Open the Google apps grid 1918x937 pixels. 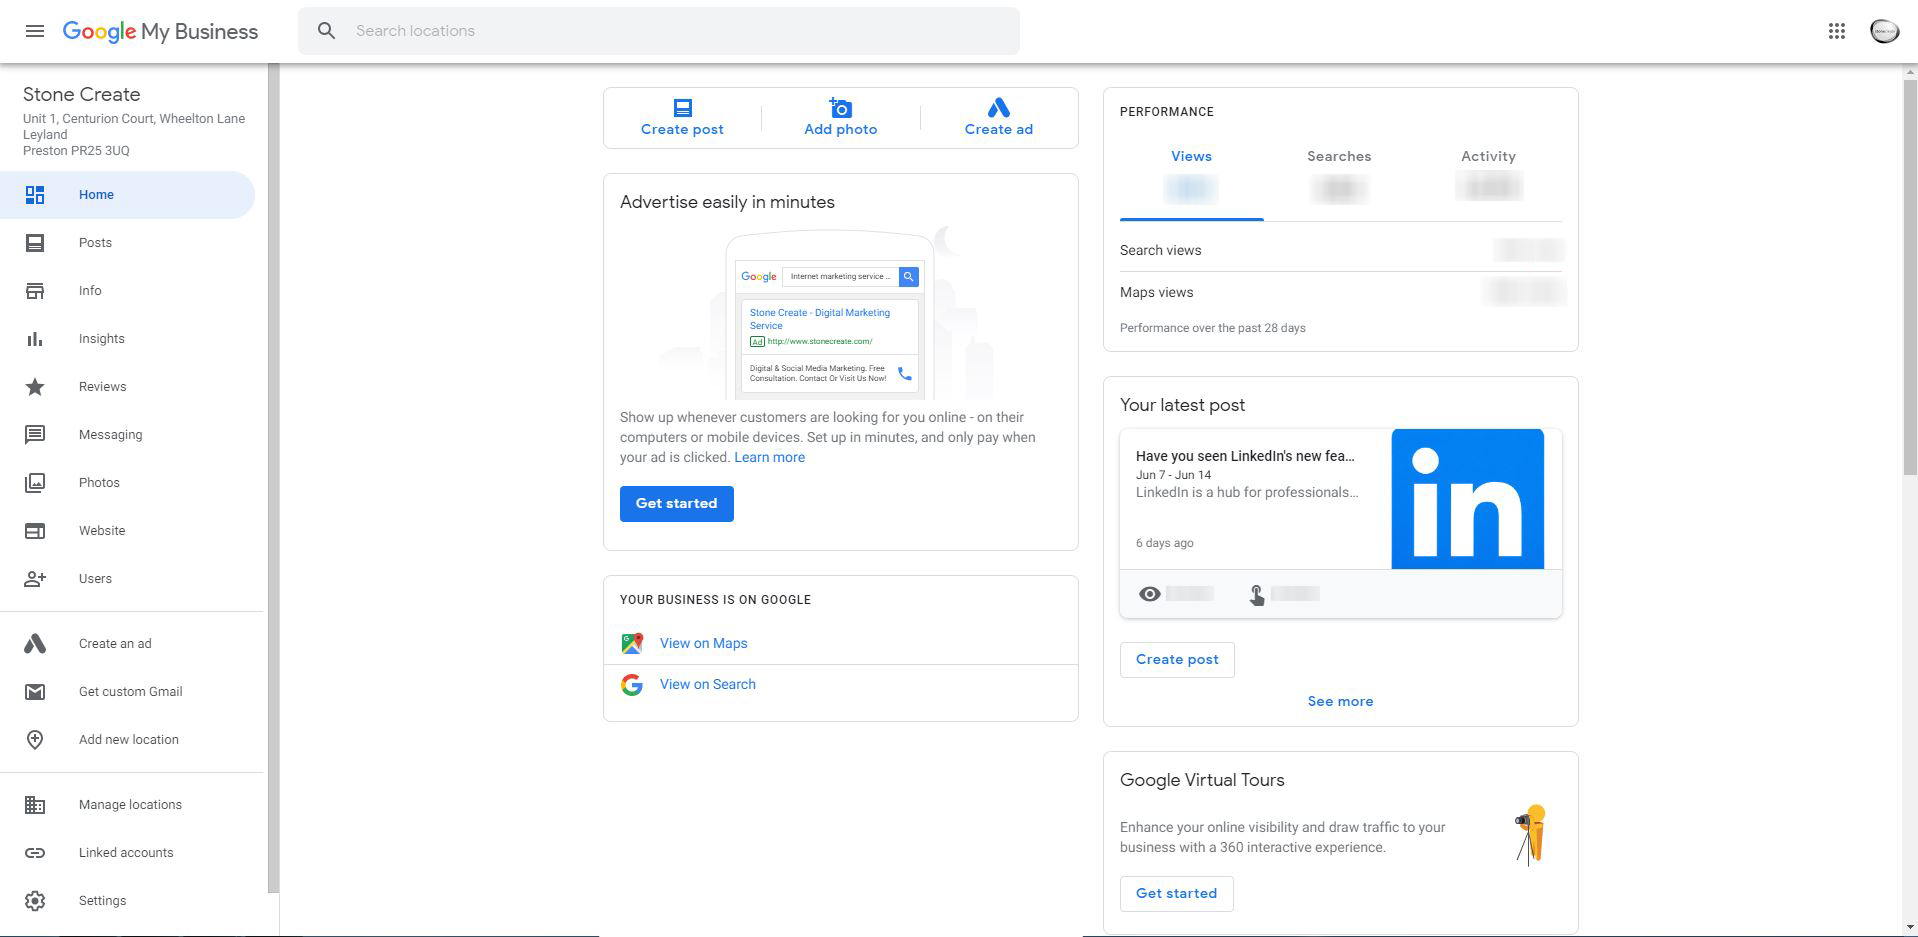[x=1836, y=31]
